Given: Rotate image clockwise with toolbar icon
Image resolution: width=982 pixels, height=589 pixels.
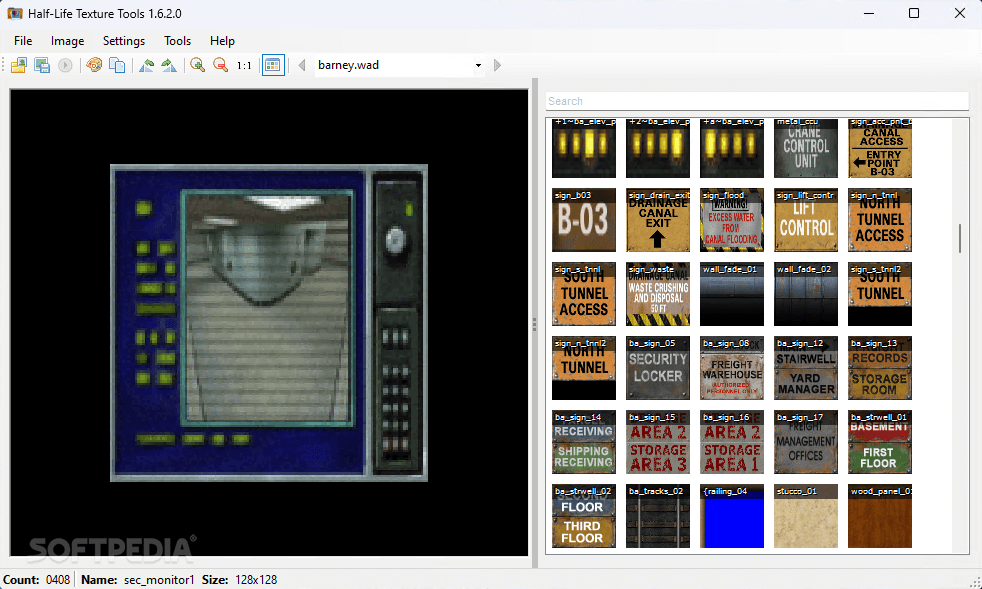Looking at the screenshot, I should 169,65.
